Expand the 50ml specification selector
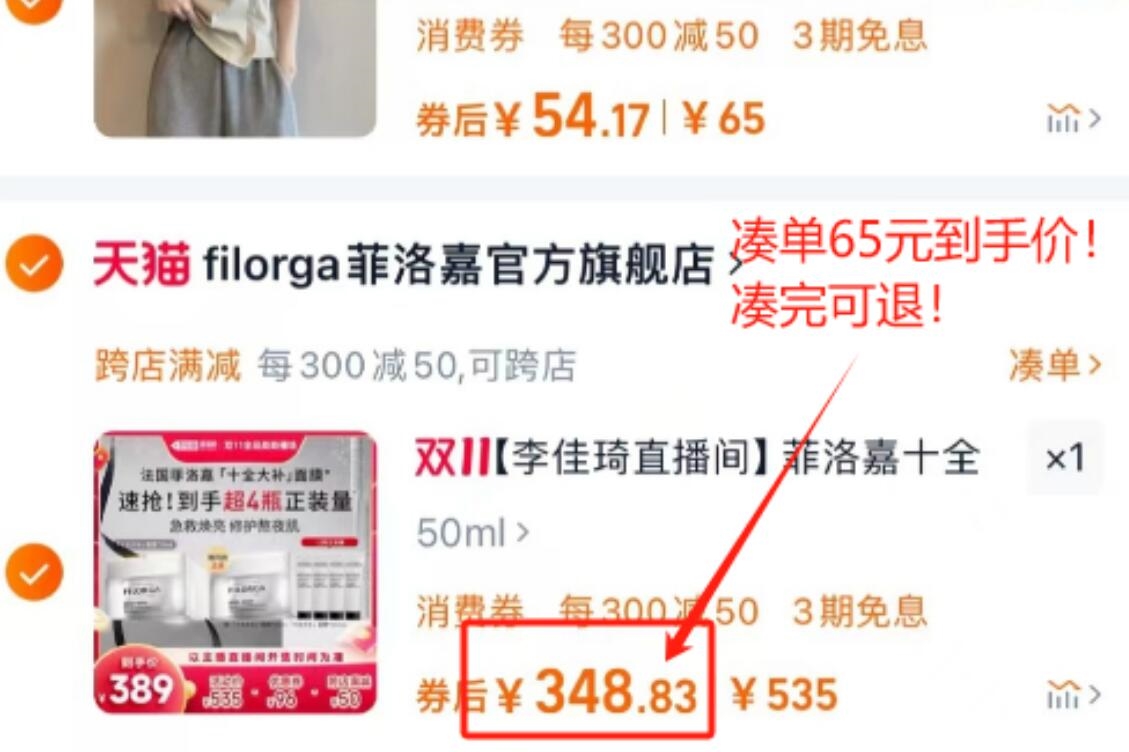Image resolution: width=1129 pixels, height=752 pixels. click(x=472, y=533)
